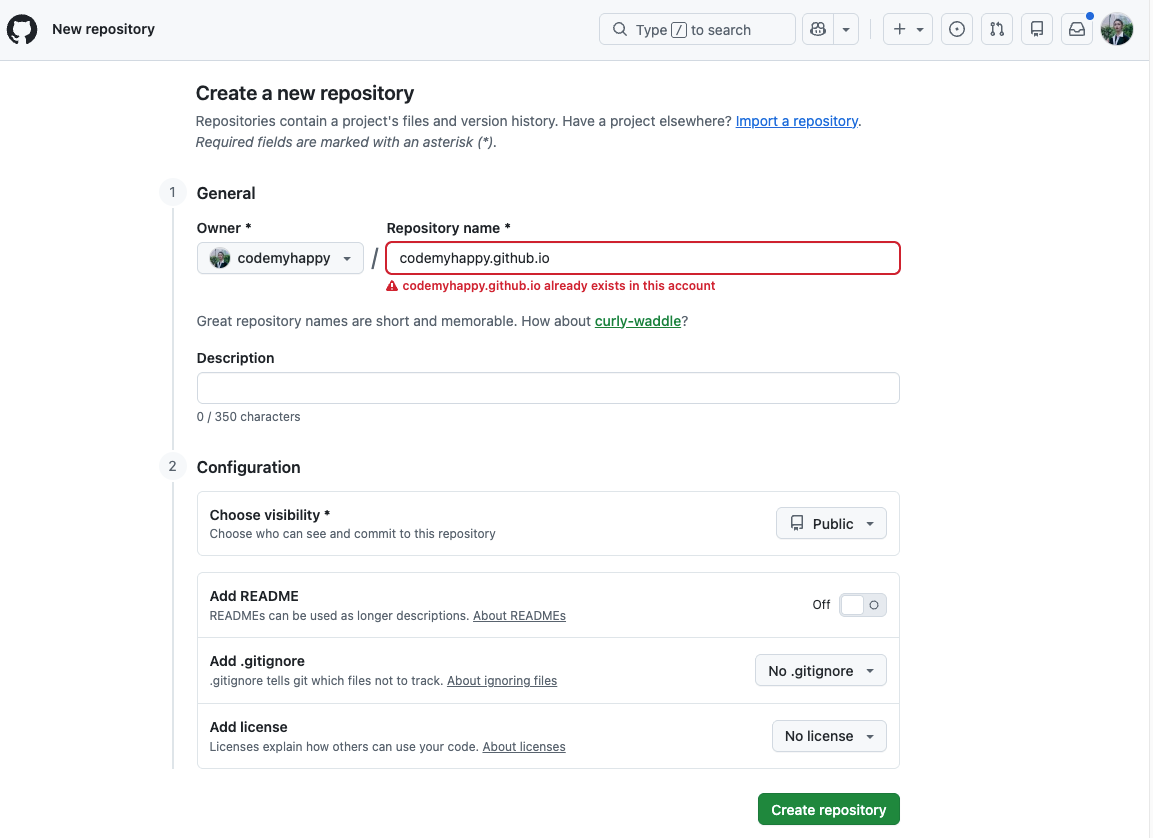Click into the Description field
The image size is (1153, 838).
548,388
